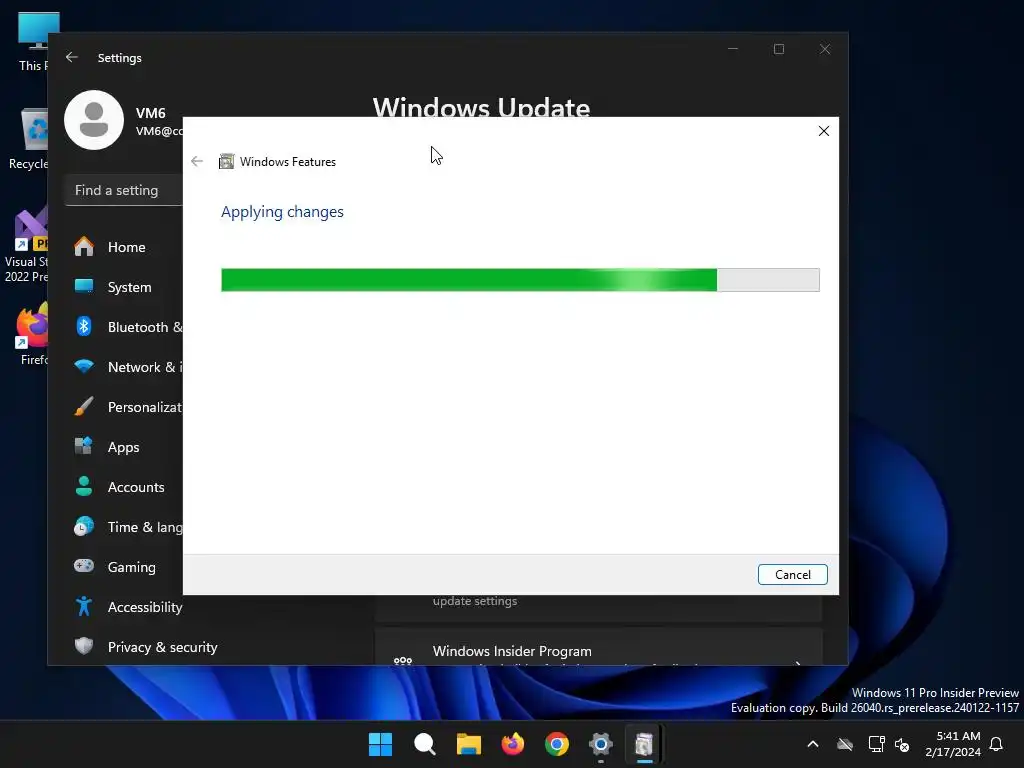Viewport: 1024px width, 768px height.
Task: Launch Google Chrome from taskbar
Action: click(556, 744)
